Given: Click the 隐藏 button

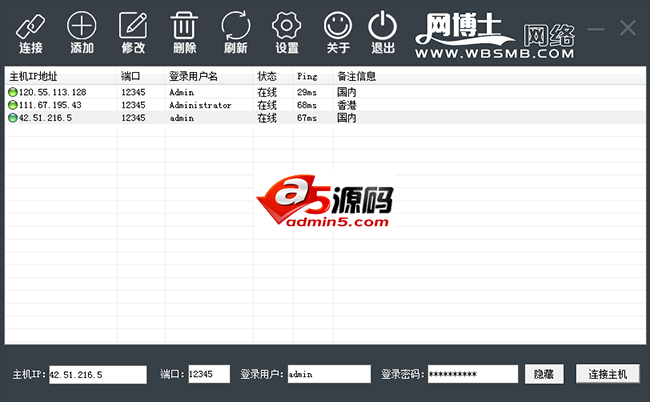Looking at the screenshot, I should coord(544,374).
